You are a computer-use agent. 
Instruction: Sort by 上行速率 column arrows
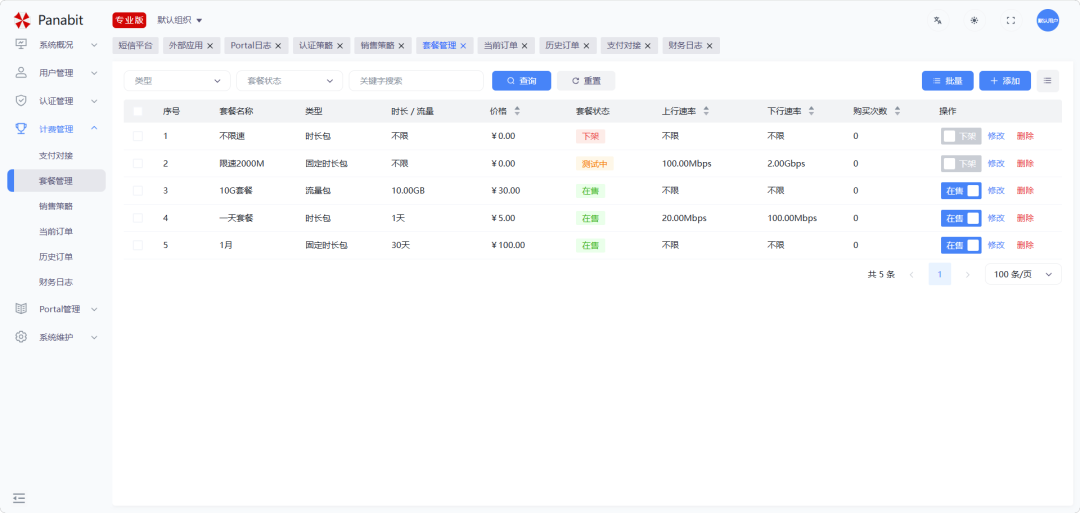(x=706, y=111)
